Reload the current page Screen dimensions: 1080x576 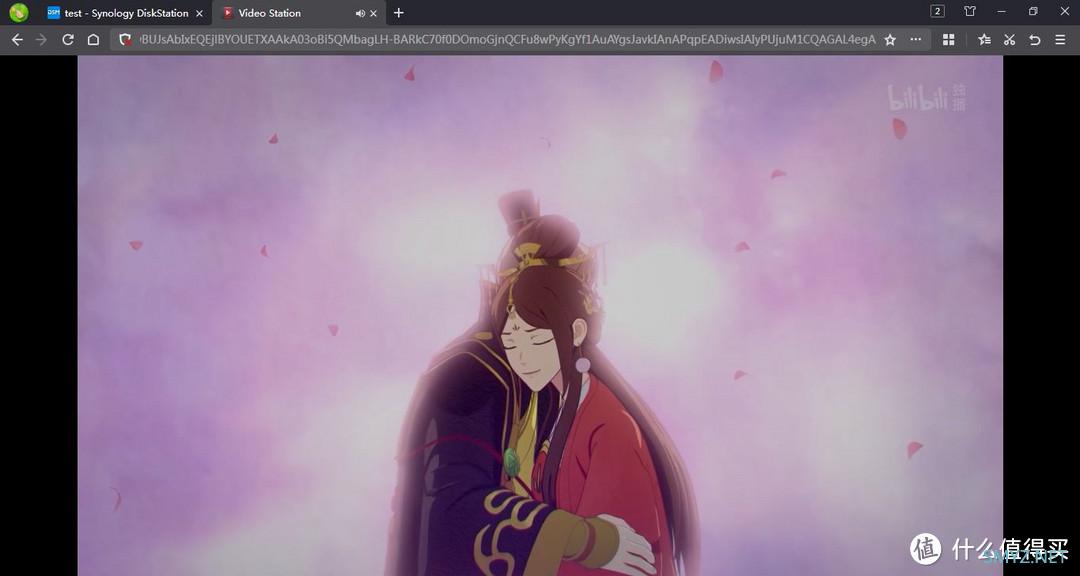[x=68, y=40]
